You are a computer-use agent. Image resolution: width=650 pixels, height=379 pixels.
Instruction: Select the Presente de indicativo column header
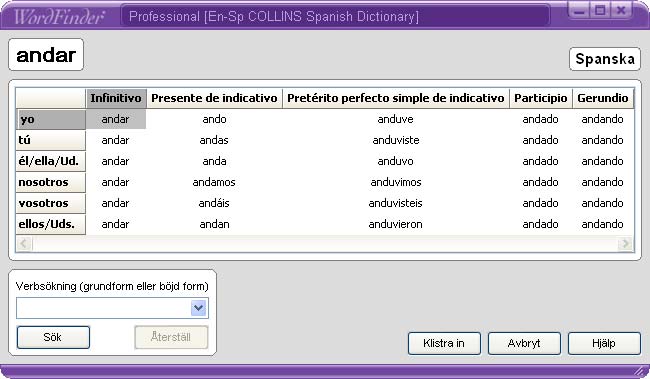(214, 98)
